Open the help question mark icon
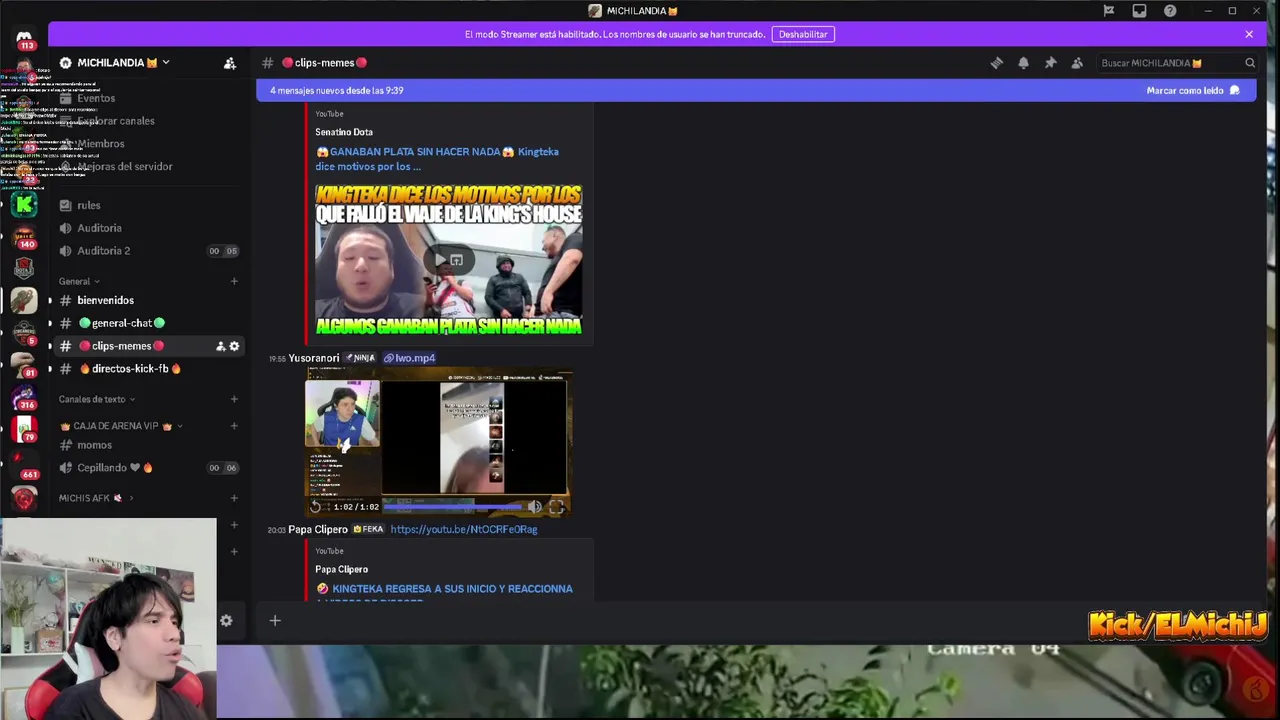Image resolution: width=1280 pixels, height=720 pixels. [1170, 11]
